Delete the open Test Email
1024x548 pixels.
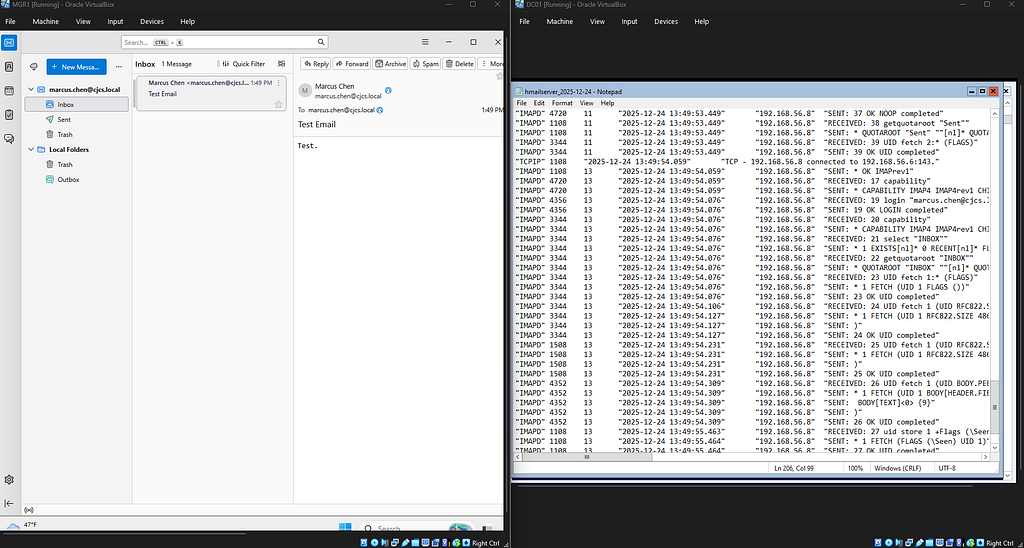tap(460, 64)
